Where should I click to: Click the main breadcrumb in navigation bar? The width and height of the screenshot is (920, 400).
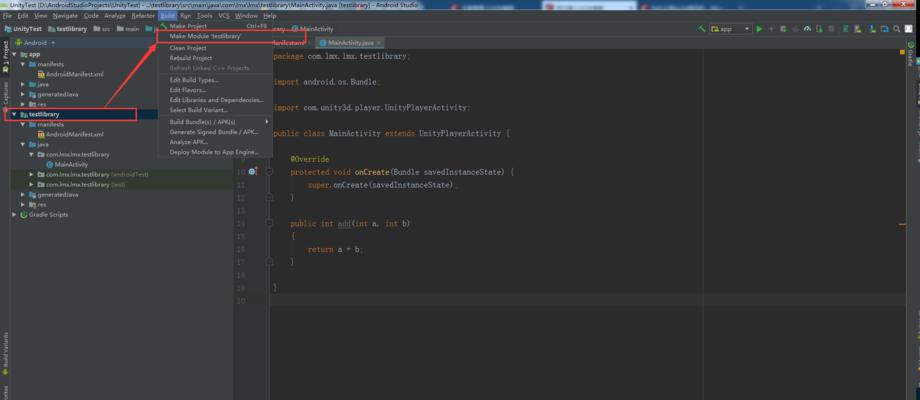(x=128, y=29)
